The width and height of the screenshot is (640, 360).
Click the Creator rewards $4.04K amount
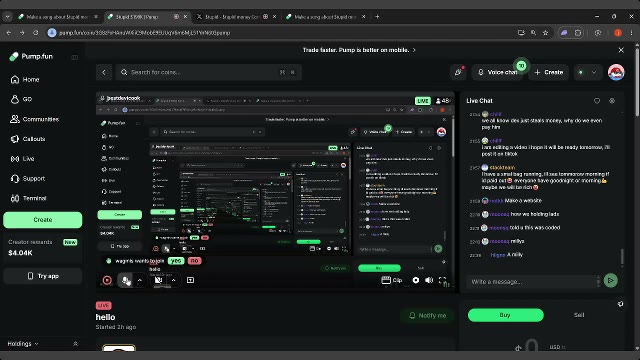(20, 253)
